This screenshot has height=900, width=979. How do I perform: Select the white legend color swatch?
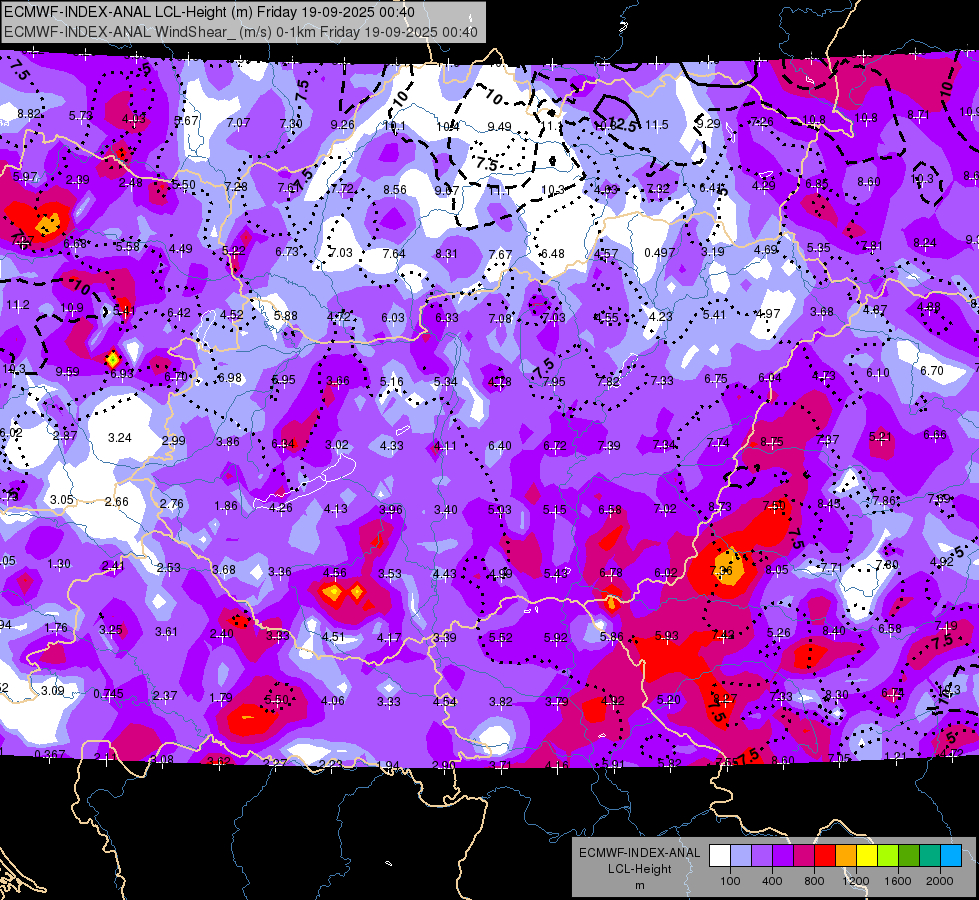(x=720, y=855)
